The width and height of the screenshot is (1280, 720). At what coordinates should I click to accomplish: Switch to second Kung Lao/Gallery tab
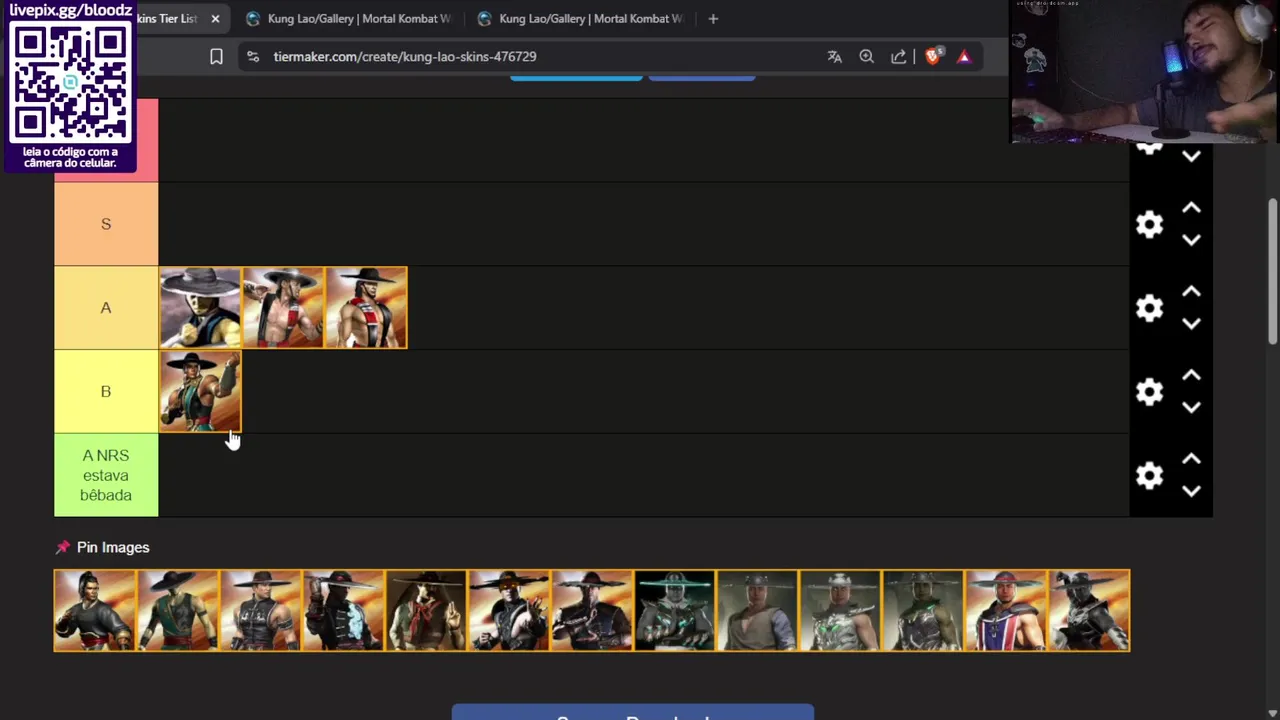pos(580,19)
